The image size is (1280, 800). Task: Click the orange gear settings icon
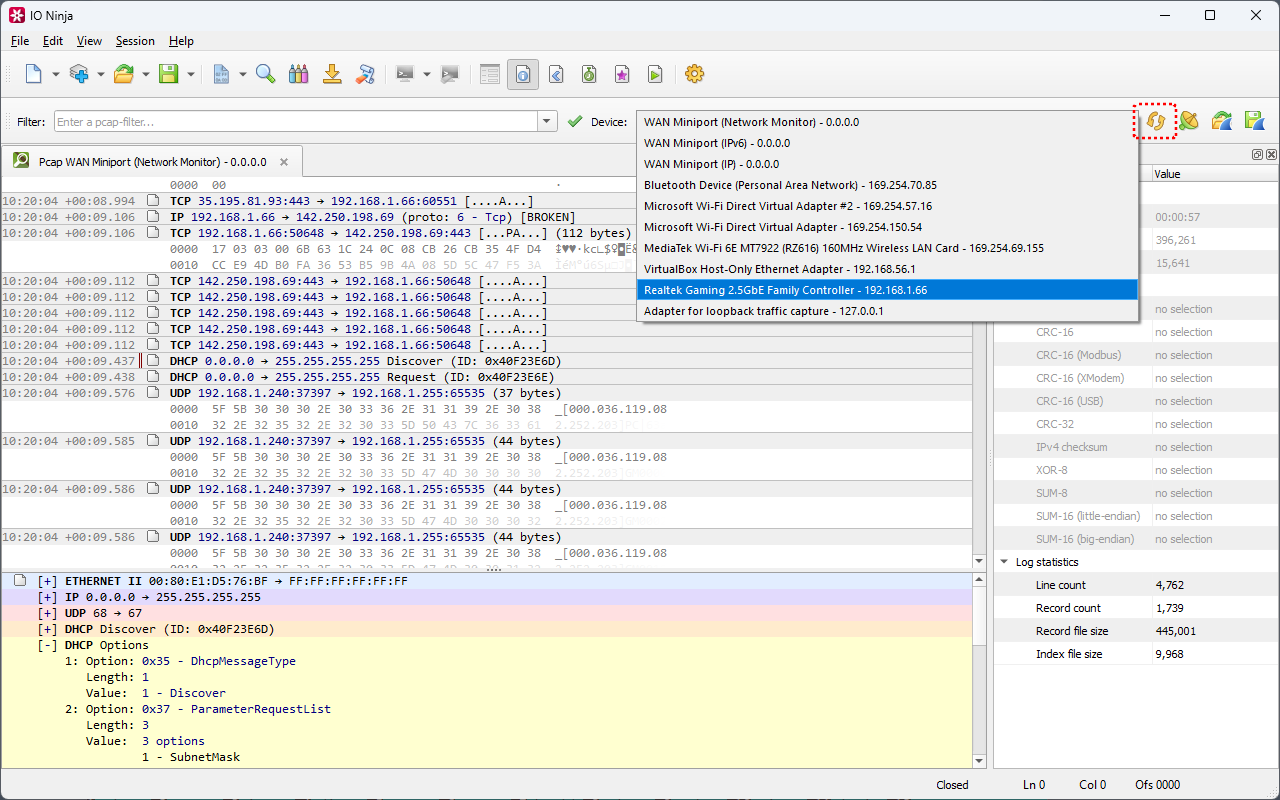(694, 74)
